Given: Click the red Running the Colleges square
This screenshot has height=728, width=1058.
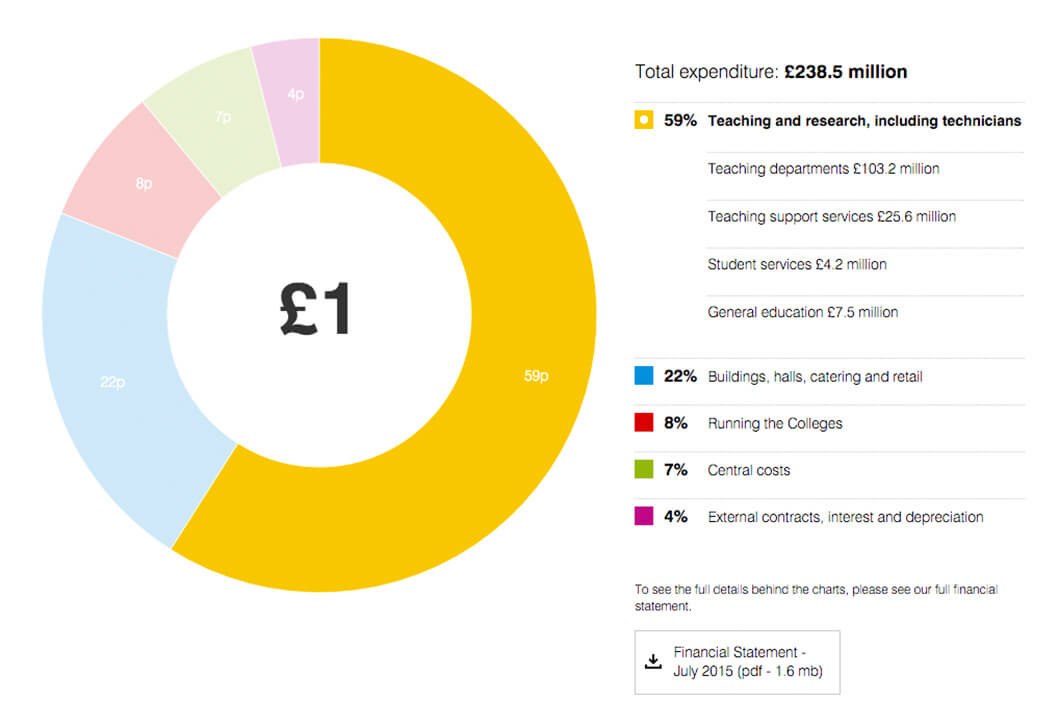Looking at the screenshot, I should 644,423.
